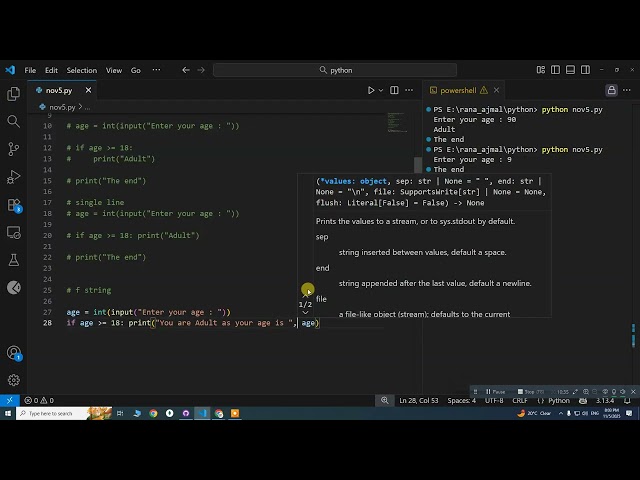Close the powershell terminal tab
640x480 pixels.
click(496, 90)
